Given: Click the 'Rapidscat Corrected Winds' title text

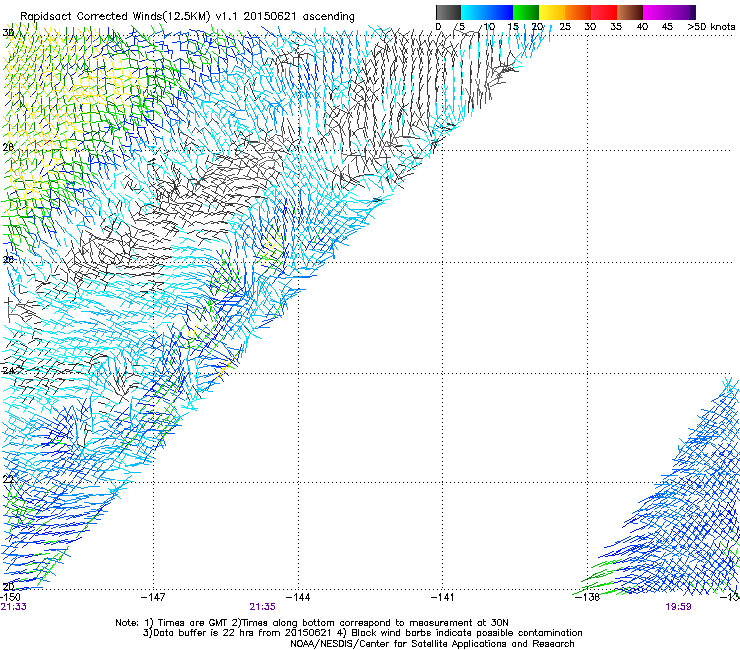Looking at the screenshot, I should (x=92, y=16).
